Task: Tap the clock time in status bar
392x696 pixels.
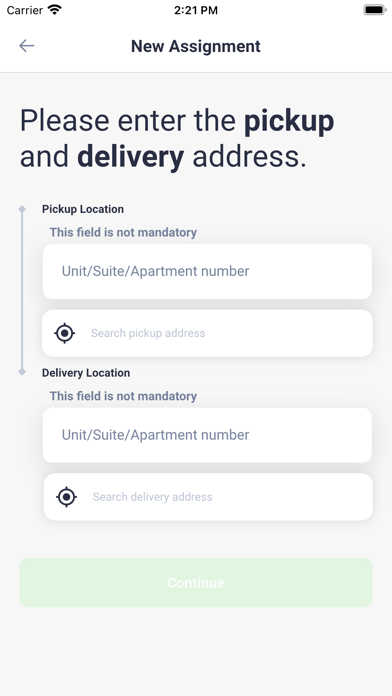Action: coord(196,10)
